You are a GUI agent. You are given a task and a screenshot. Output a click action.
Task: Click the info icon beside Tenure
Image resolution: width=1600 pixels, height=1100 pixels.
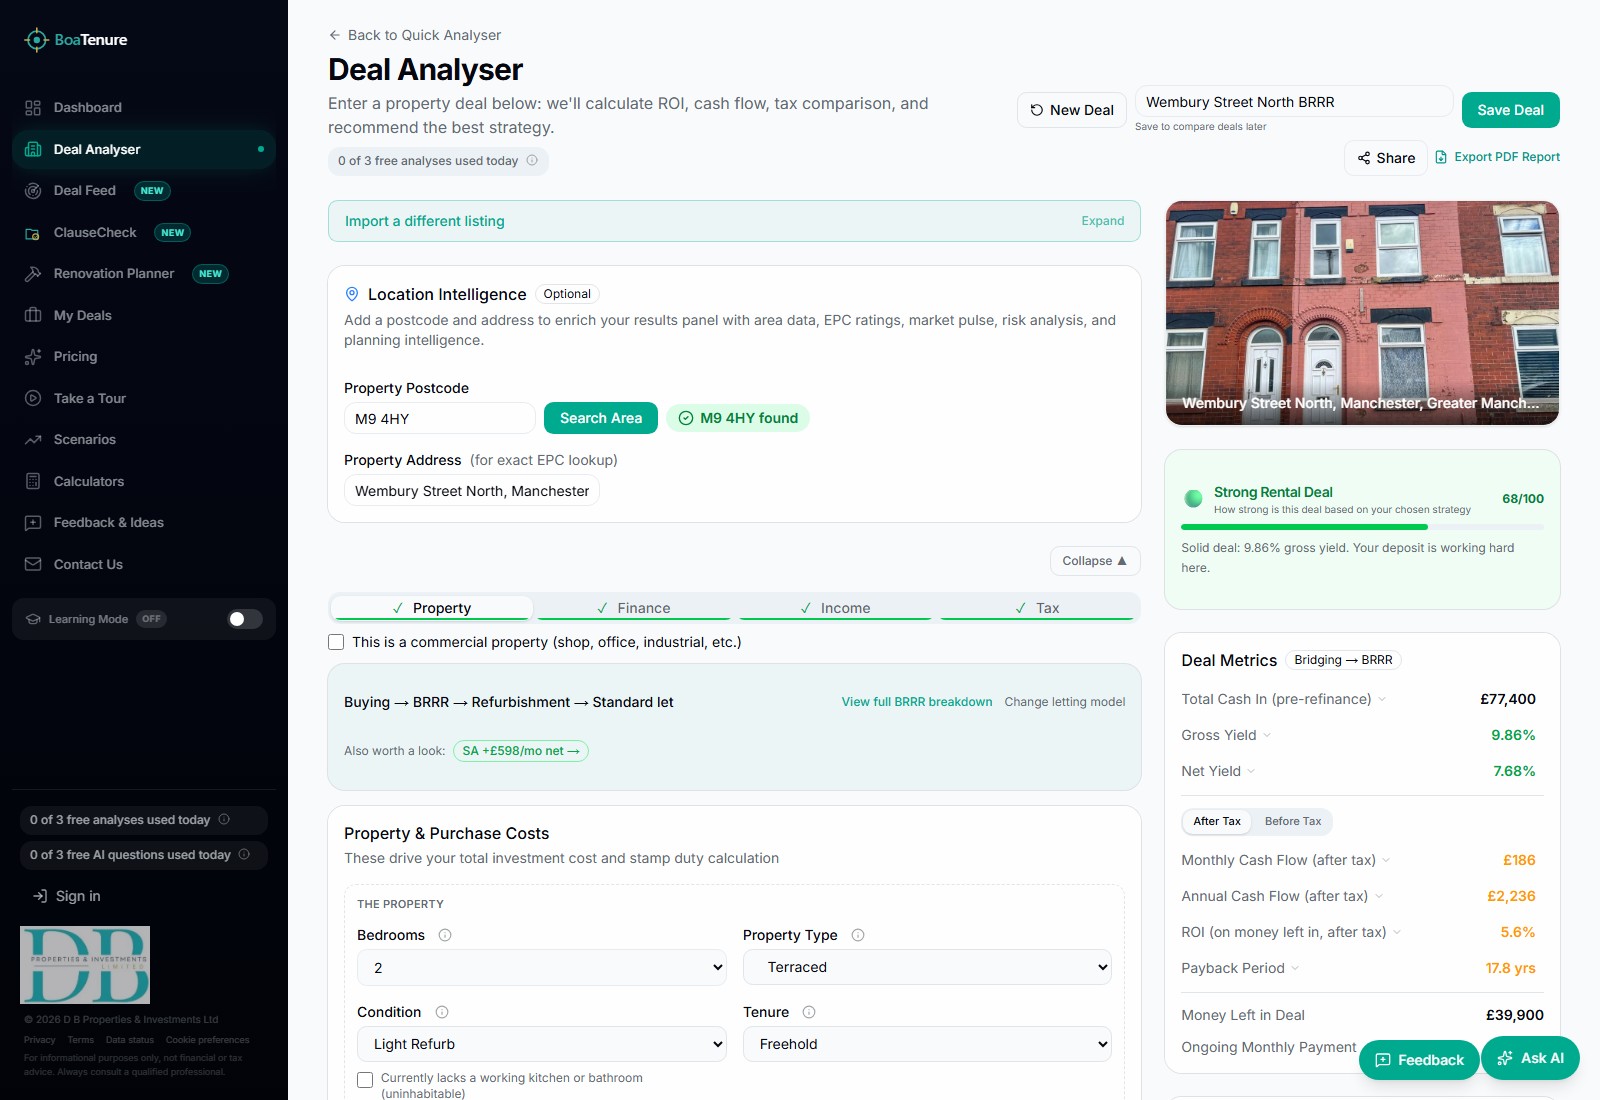point(809,1012)
